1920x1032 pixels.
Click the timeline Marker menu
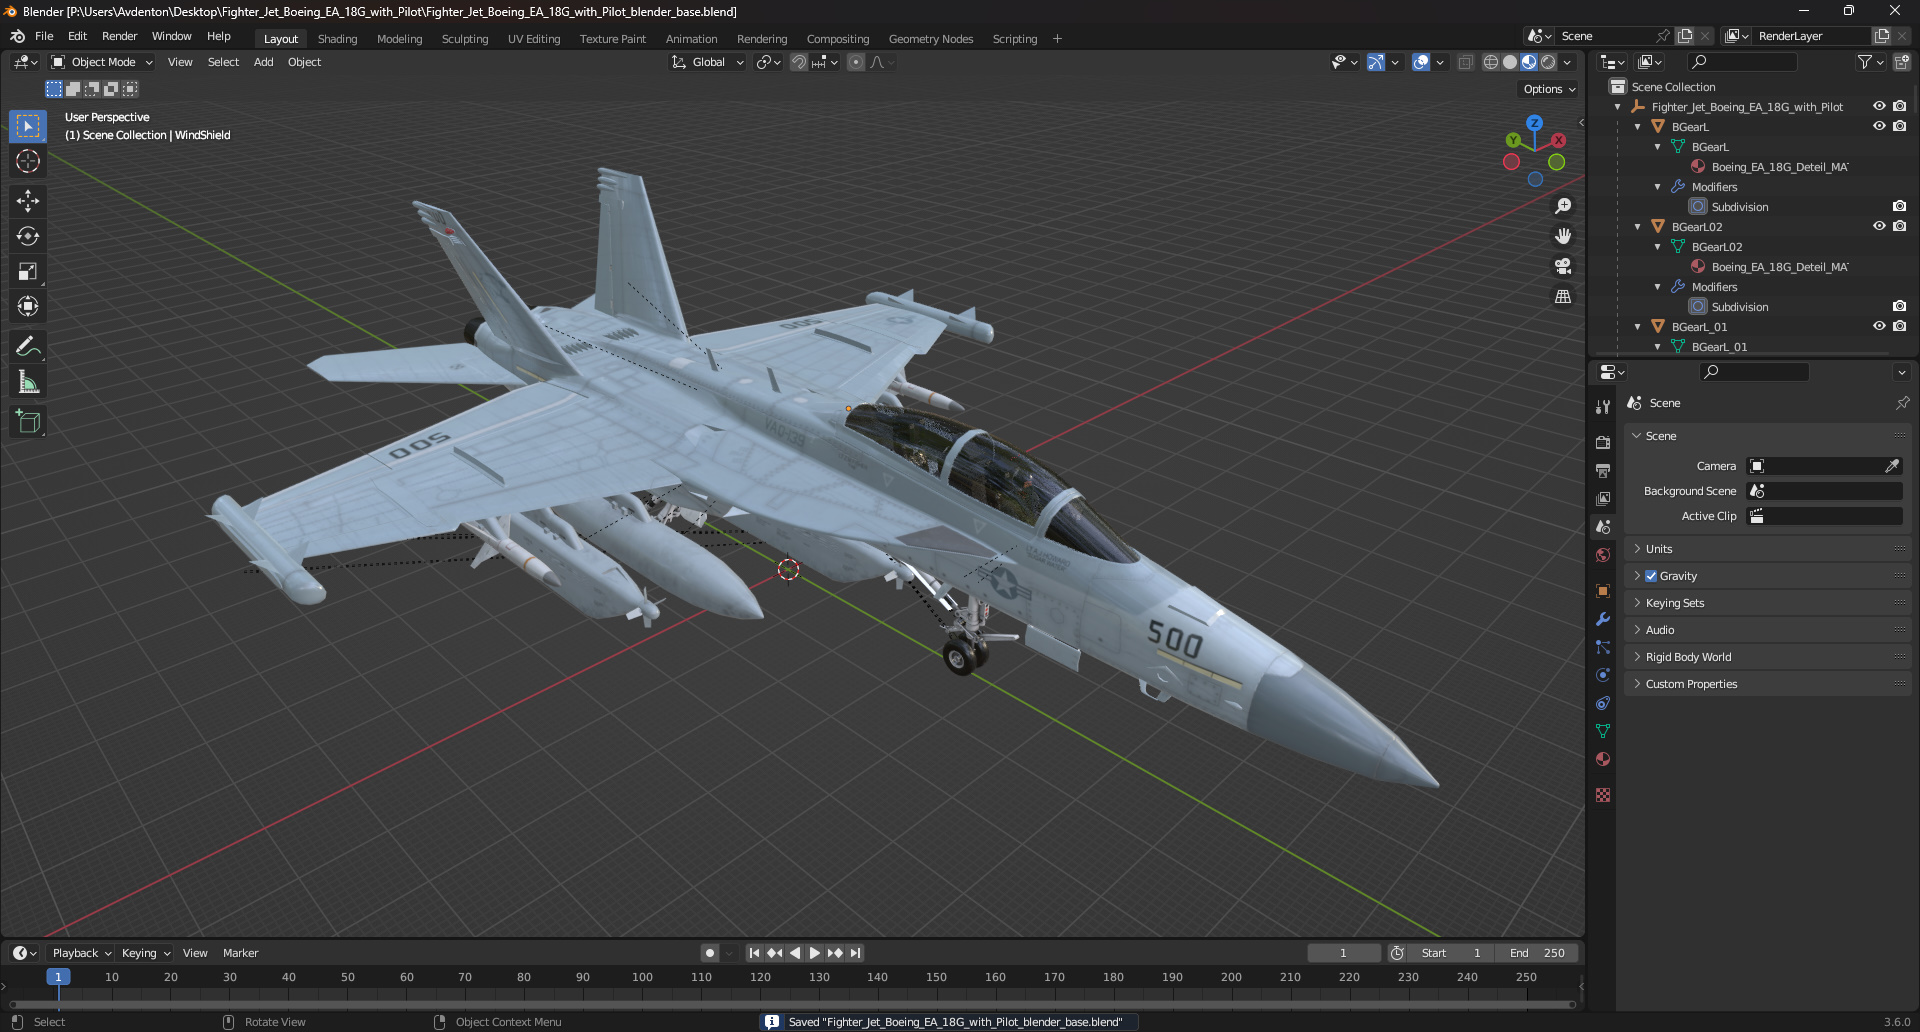coord(240,953)
